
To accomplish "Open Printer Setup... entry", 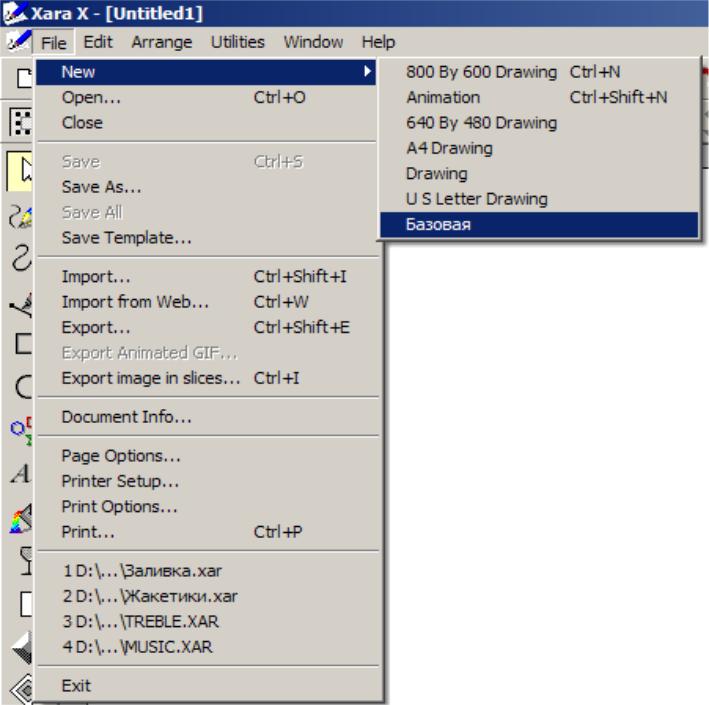I will point(206,481).
